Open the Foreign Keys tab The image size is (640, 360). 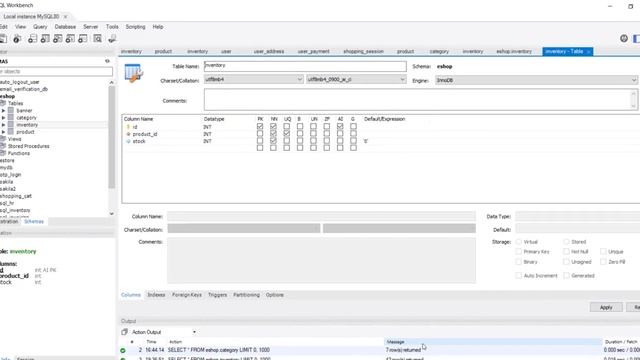(x=187, y=295)
